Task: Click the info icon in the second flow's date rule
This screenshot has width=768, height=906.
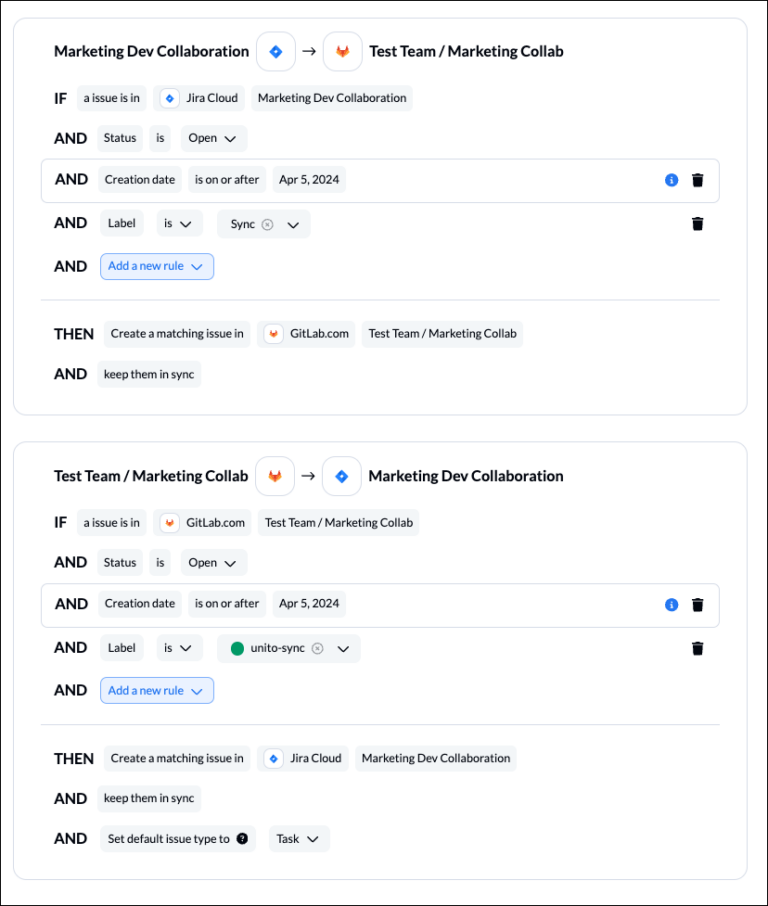Action: coord(671,604)
